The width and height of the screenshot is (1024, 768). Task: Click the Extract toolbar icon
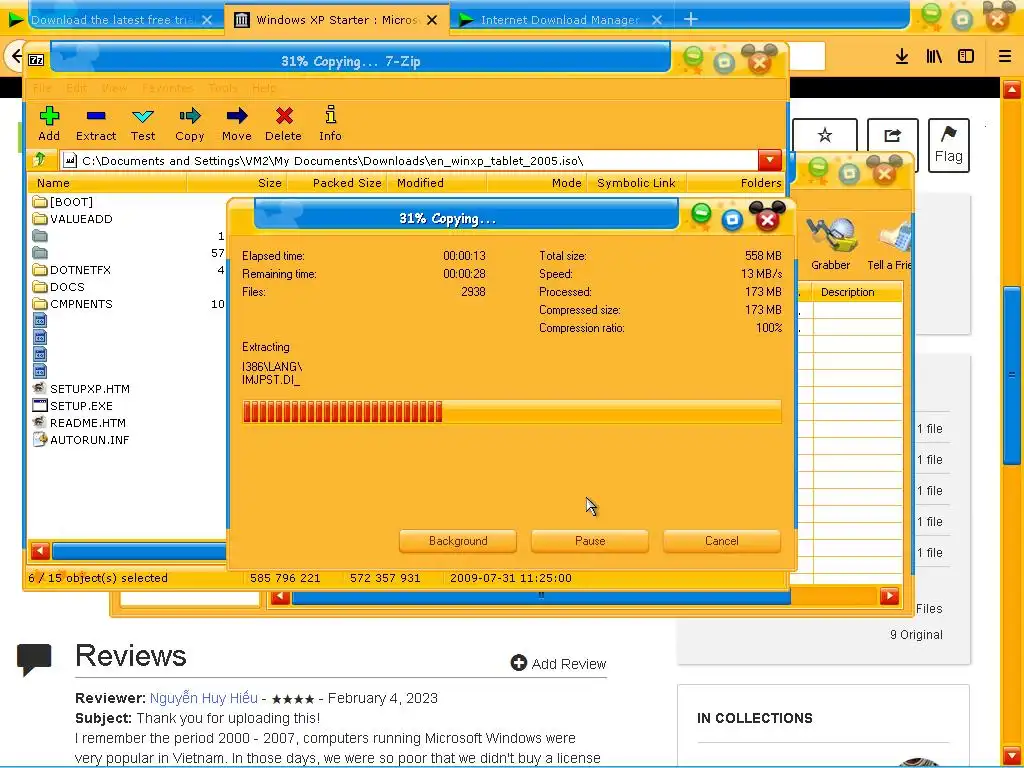(95, 123)
